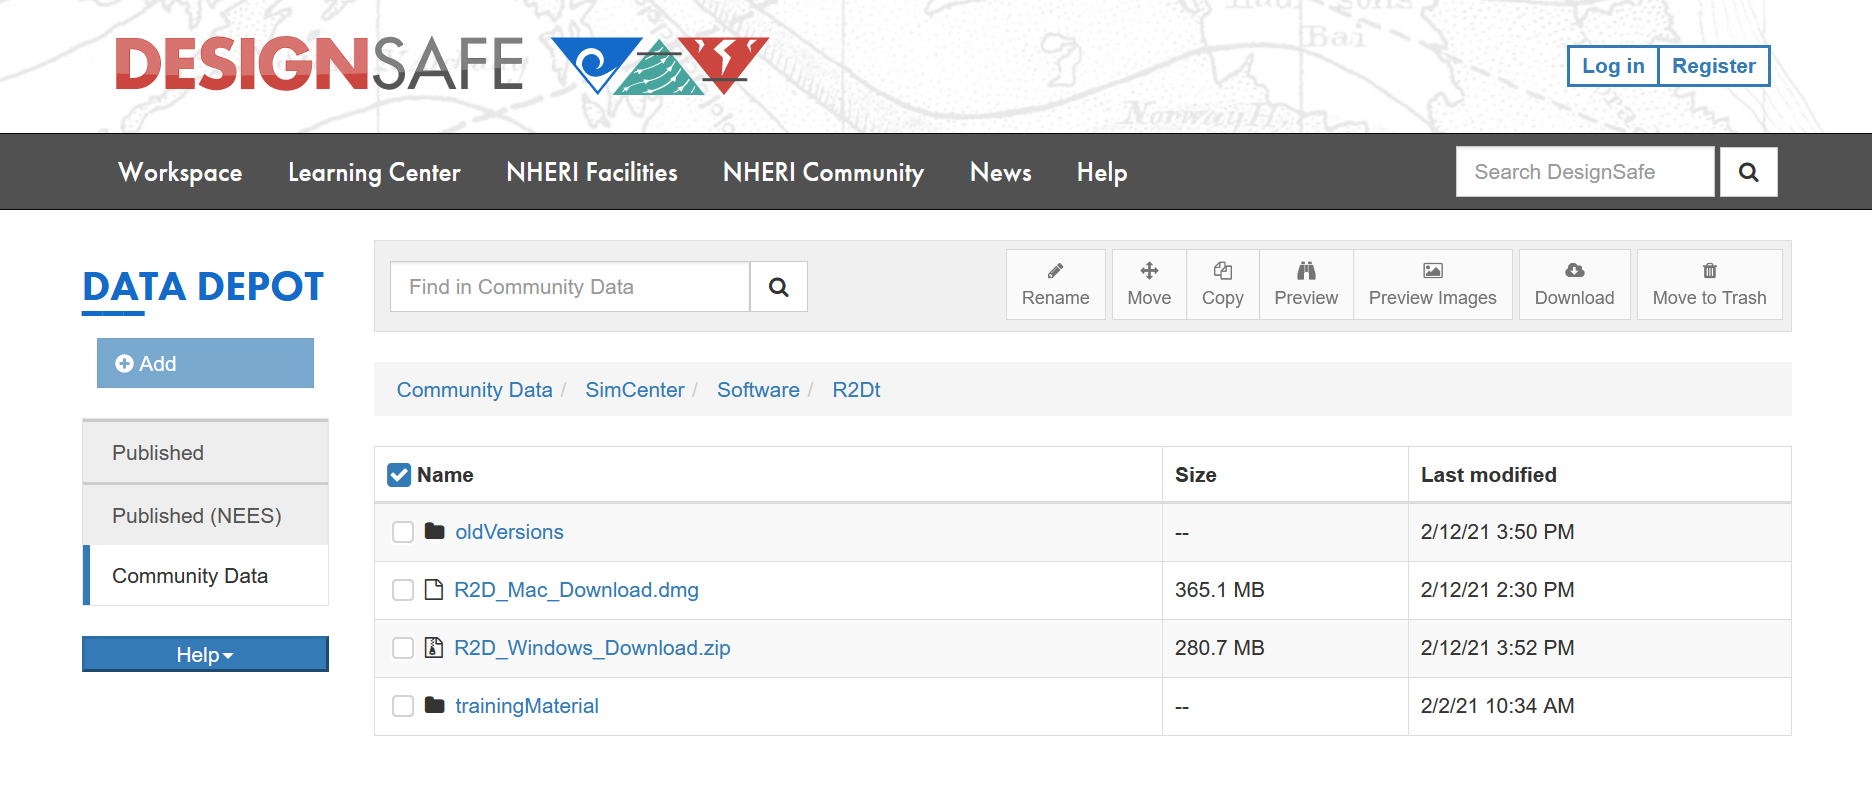Open the NHERI Community menu
This screenshot has height=793, width=1872.
(823, 172)
